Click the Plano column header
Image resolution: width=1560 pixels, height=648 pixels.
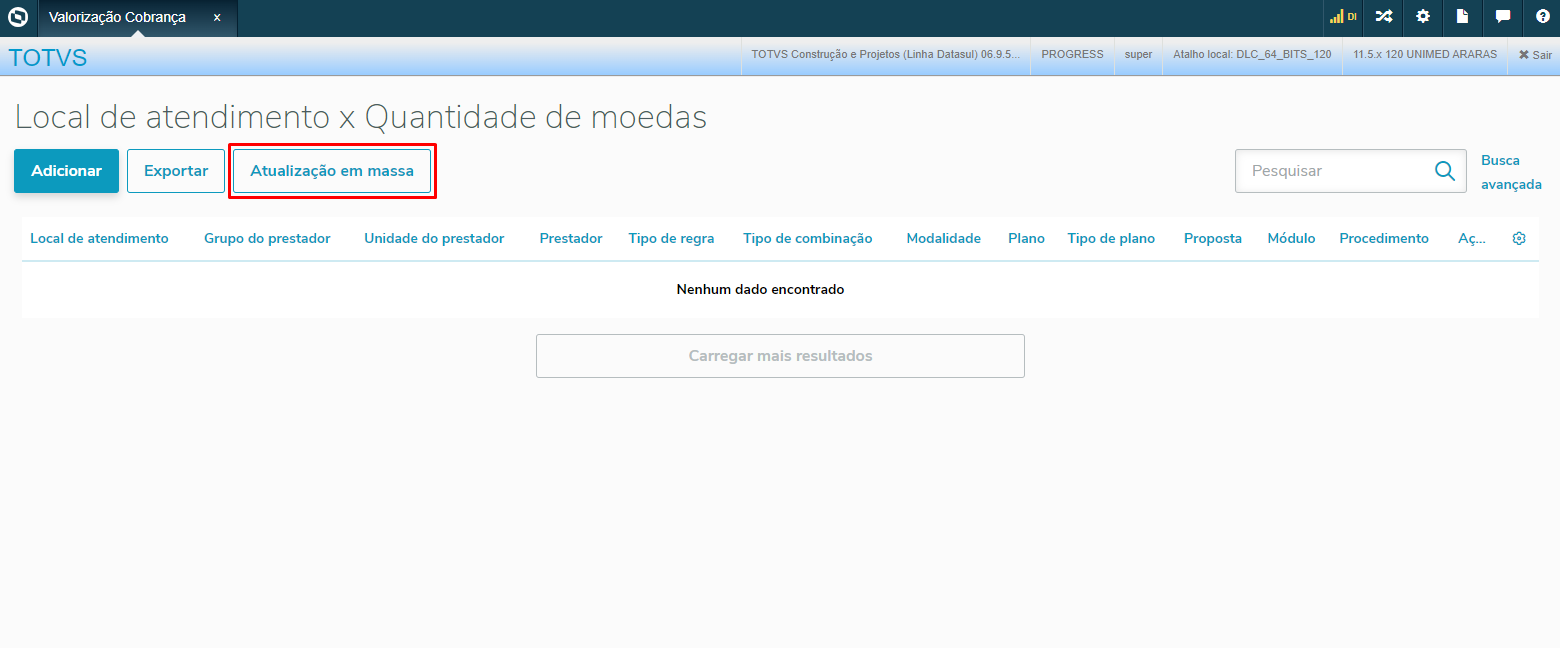(1026, 238)
